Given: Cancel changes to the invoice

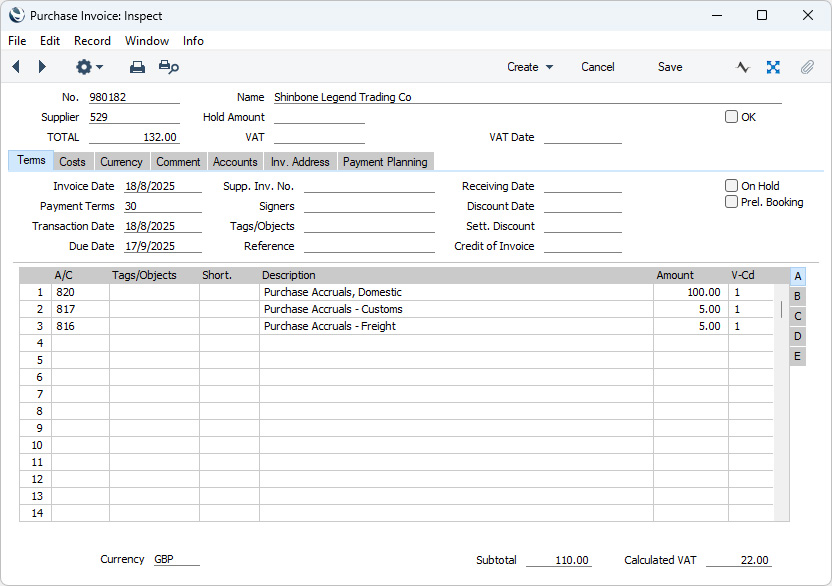Looking at the screenshot, I should (x=597, y=67).
